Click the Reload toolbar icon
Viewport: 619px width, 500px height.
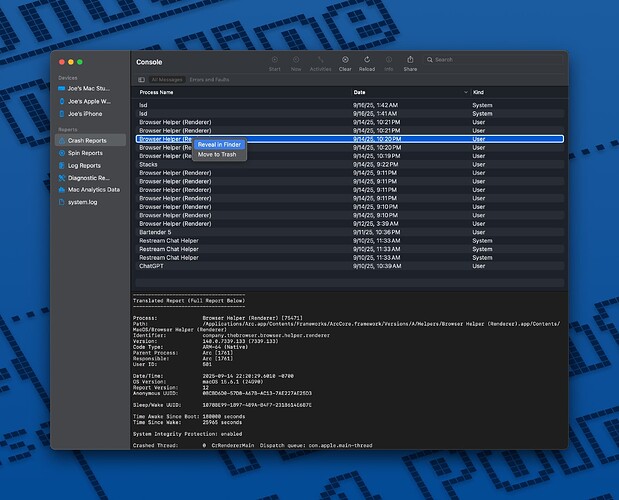click(x=366, y=62)
